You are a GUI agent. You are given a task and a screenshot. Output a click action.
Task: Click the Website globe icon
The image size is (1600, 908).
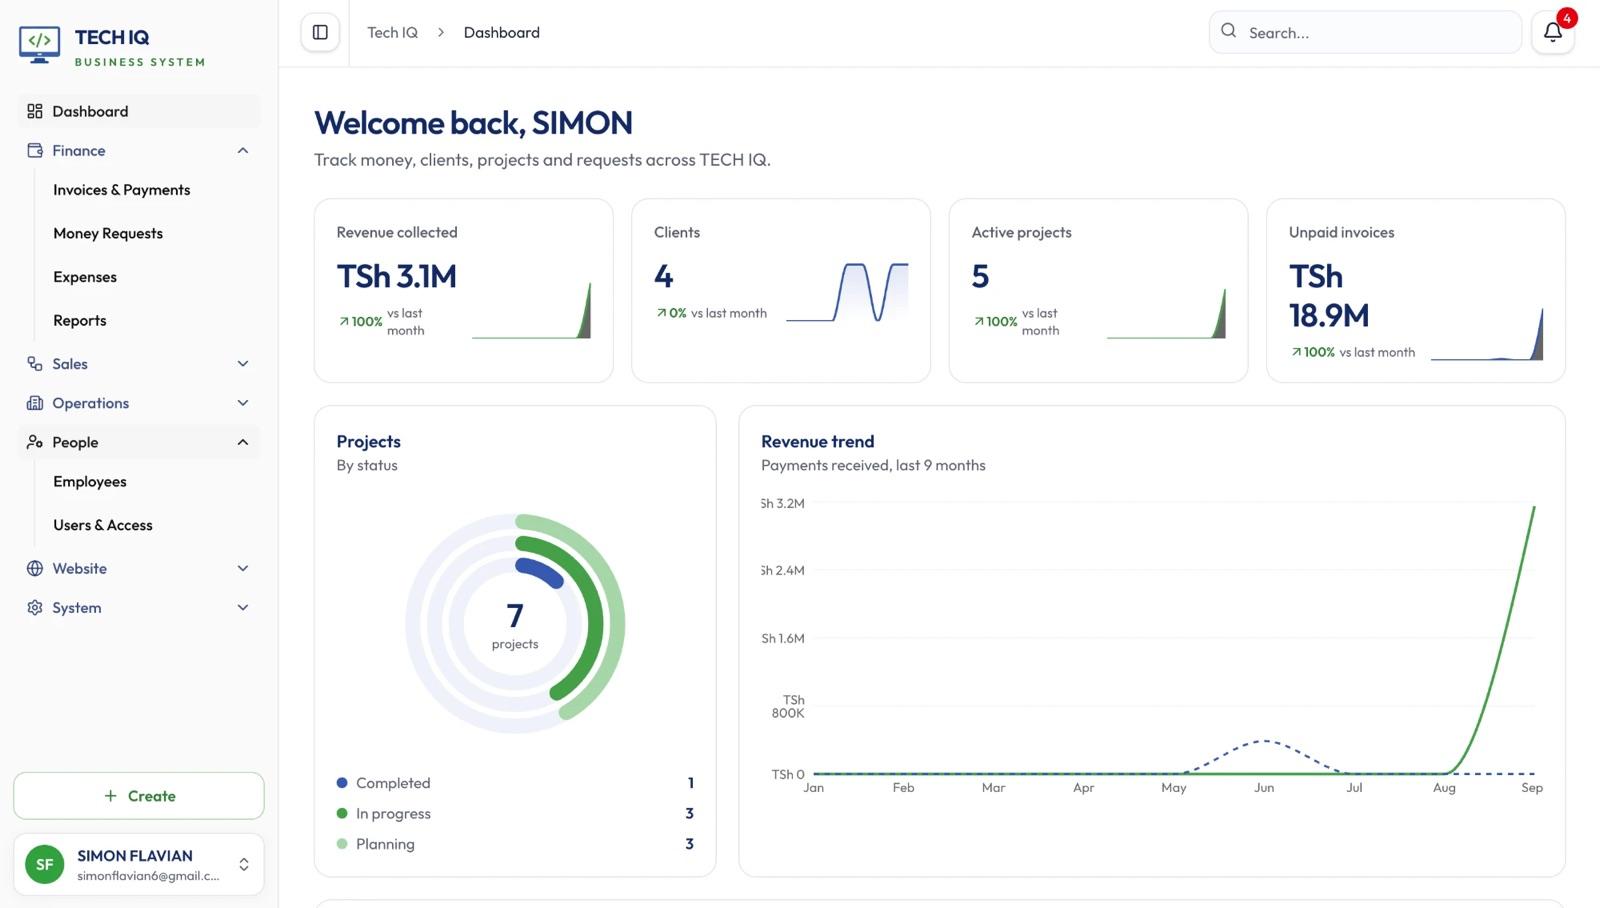click(35, 568)
